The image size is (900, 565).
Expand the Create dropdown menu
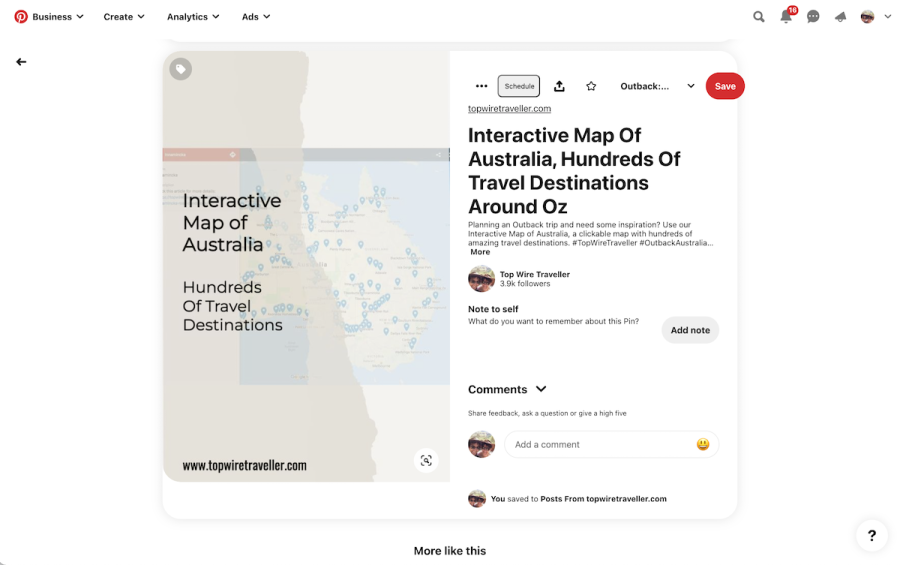124,17
